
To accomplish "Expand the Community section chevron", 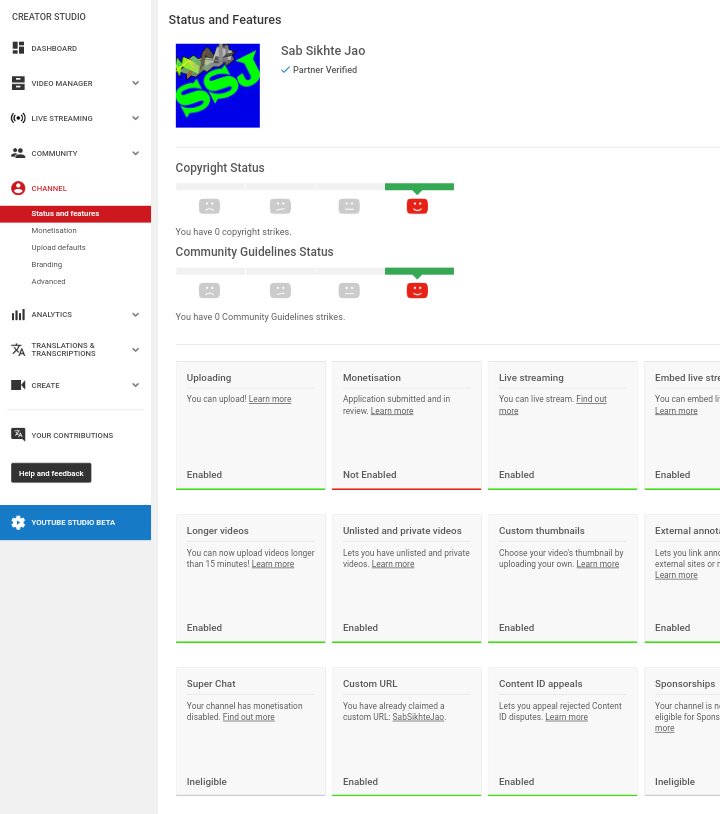I will pyautogui.click(x=135, y=153).
